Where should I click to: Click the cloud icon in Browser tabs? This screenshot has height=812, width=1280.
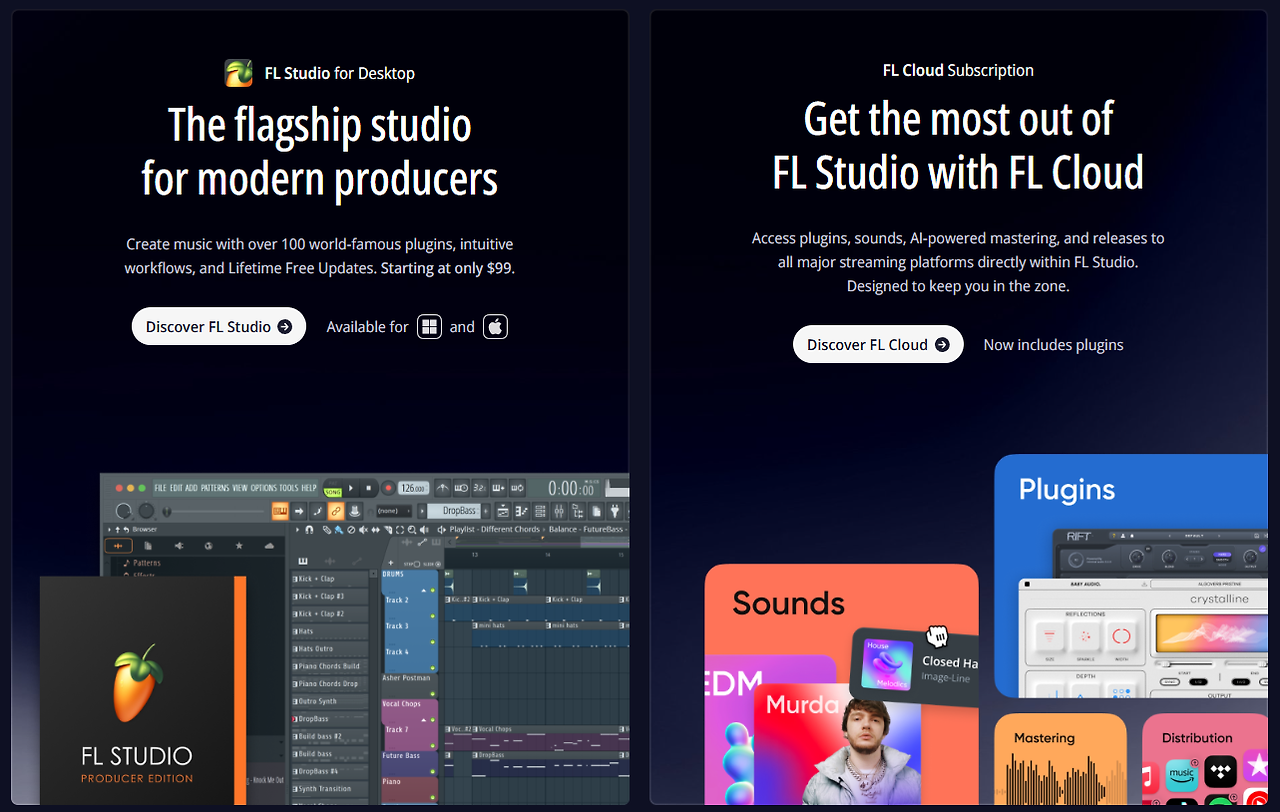coord(269,546)
